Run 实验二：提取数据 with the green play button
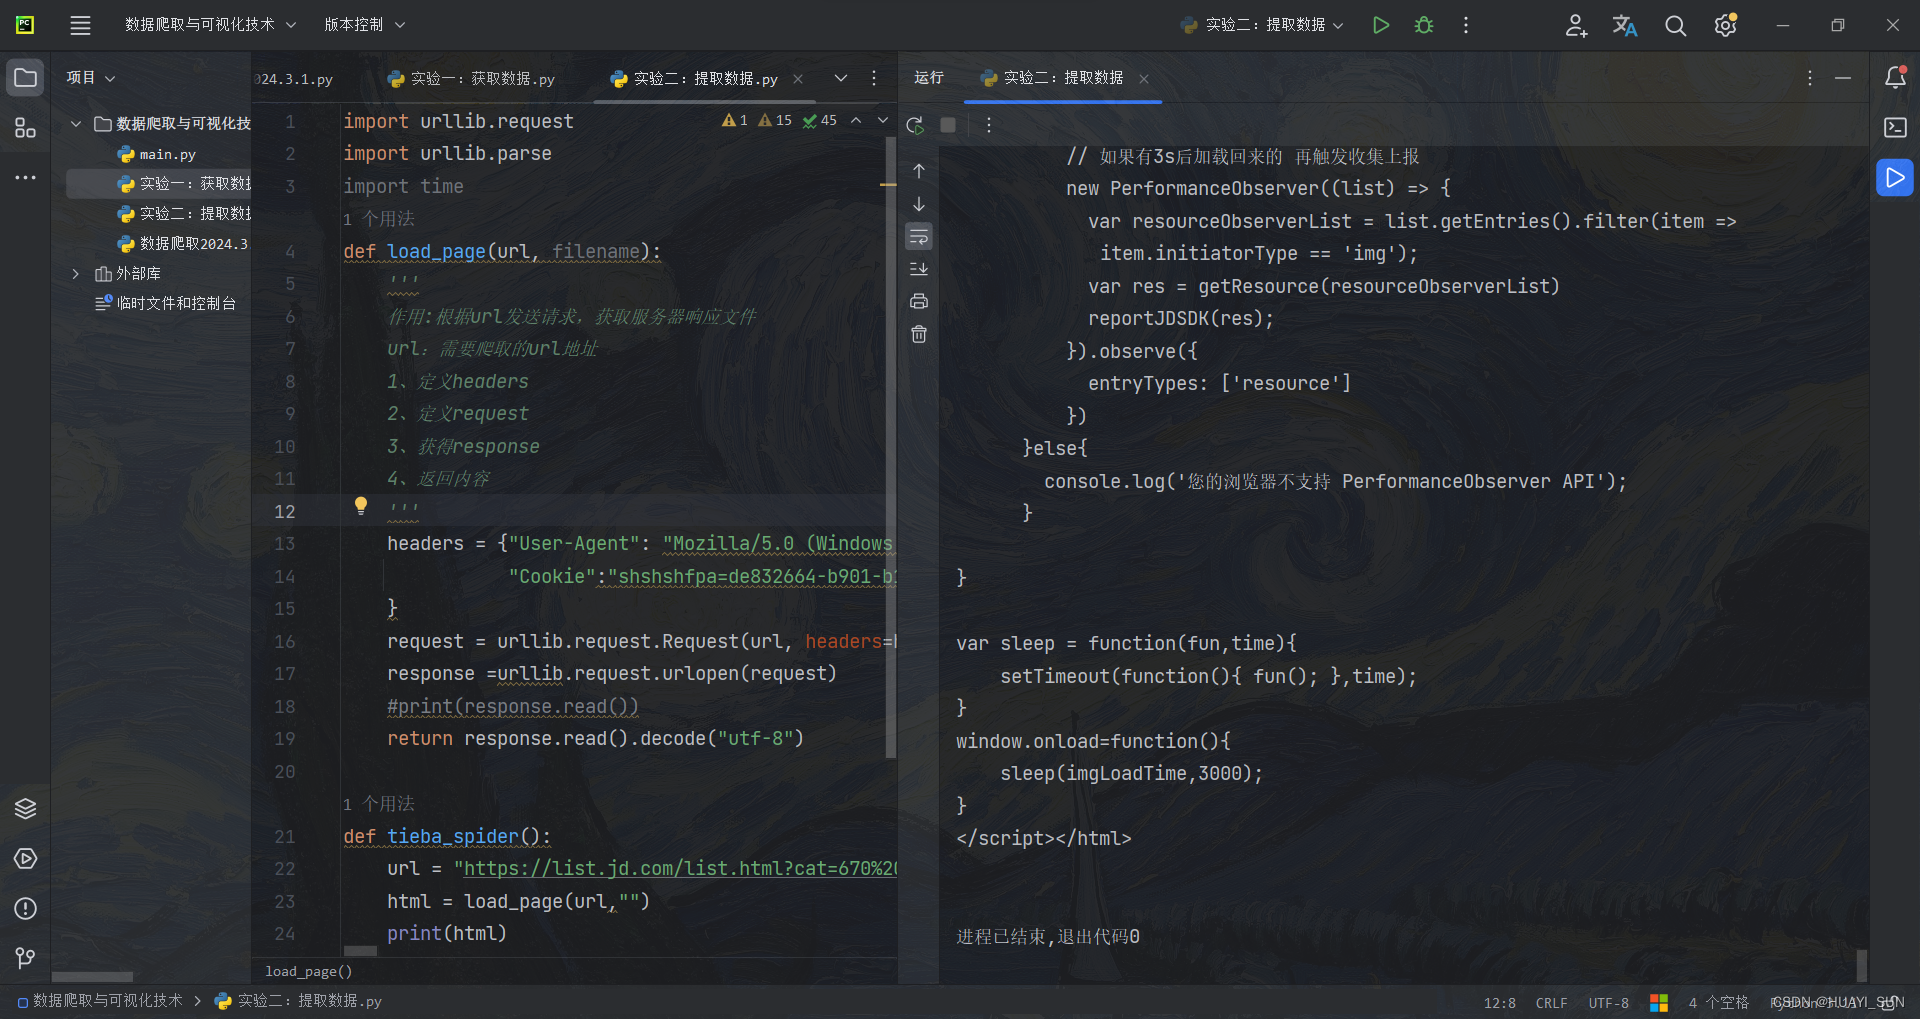This screenshot has width=1920, height=1019. 1381,25
